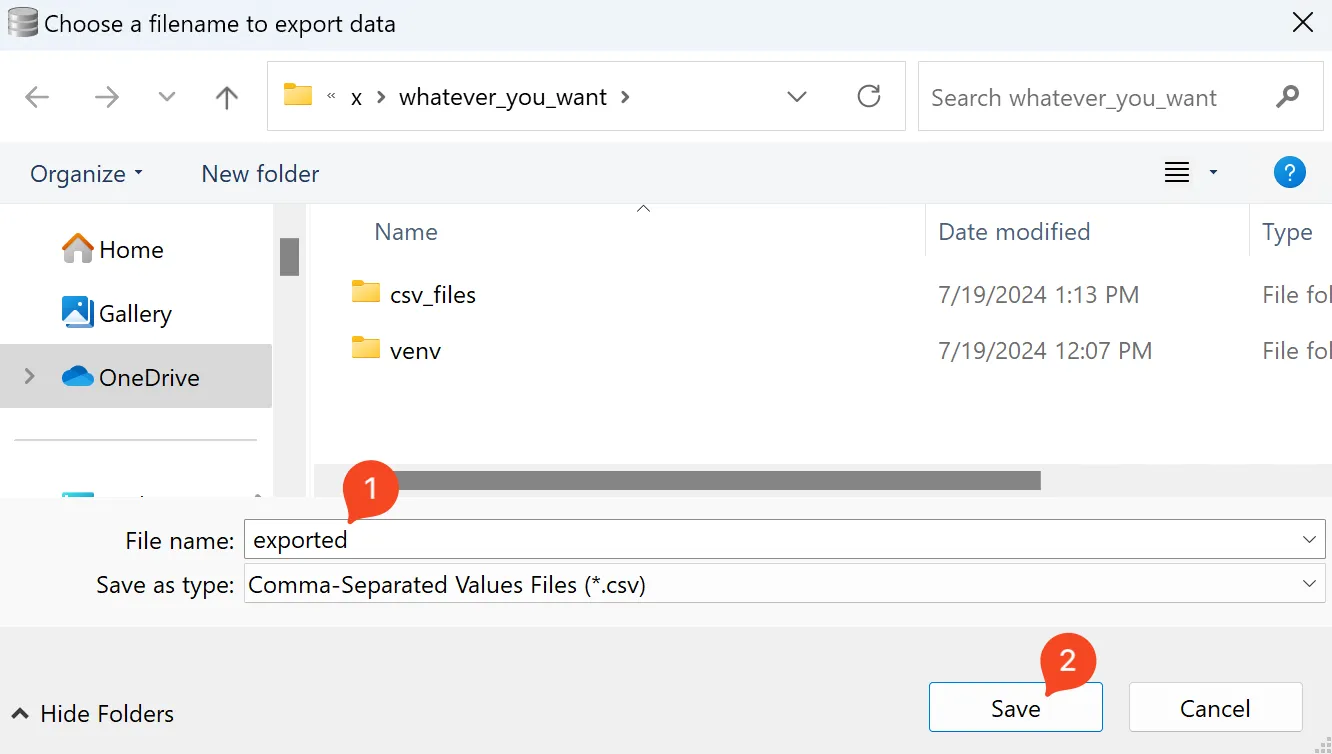This screenshot has width=1332, height=754.
Task: Open the File name dropdown arrow
Action: pyautogui.click(x=1309, y=540)
